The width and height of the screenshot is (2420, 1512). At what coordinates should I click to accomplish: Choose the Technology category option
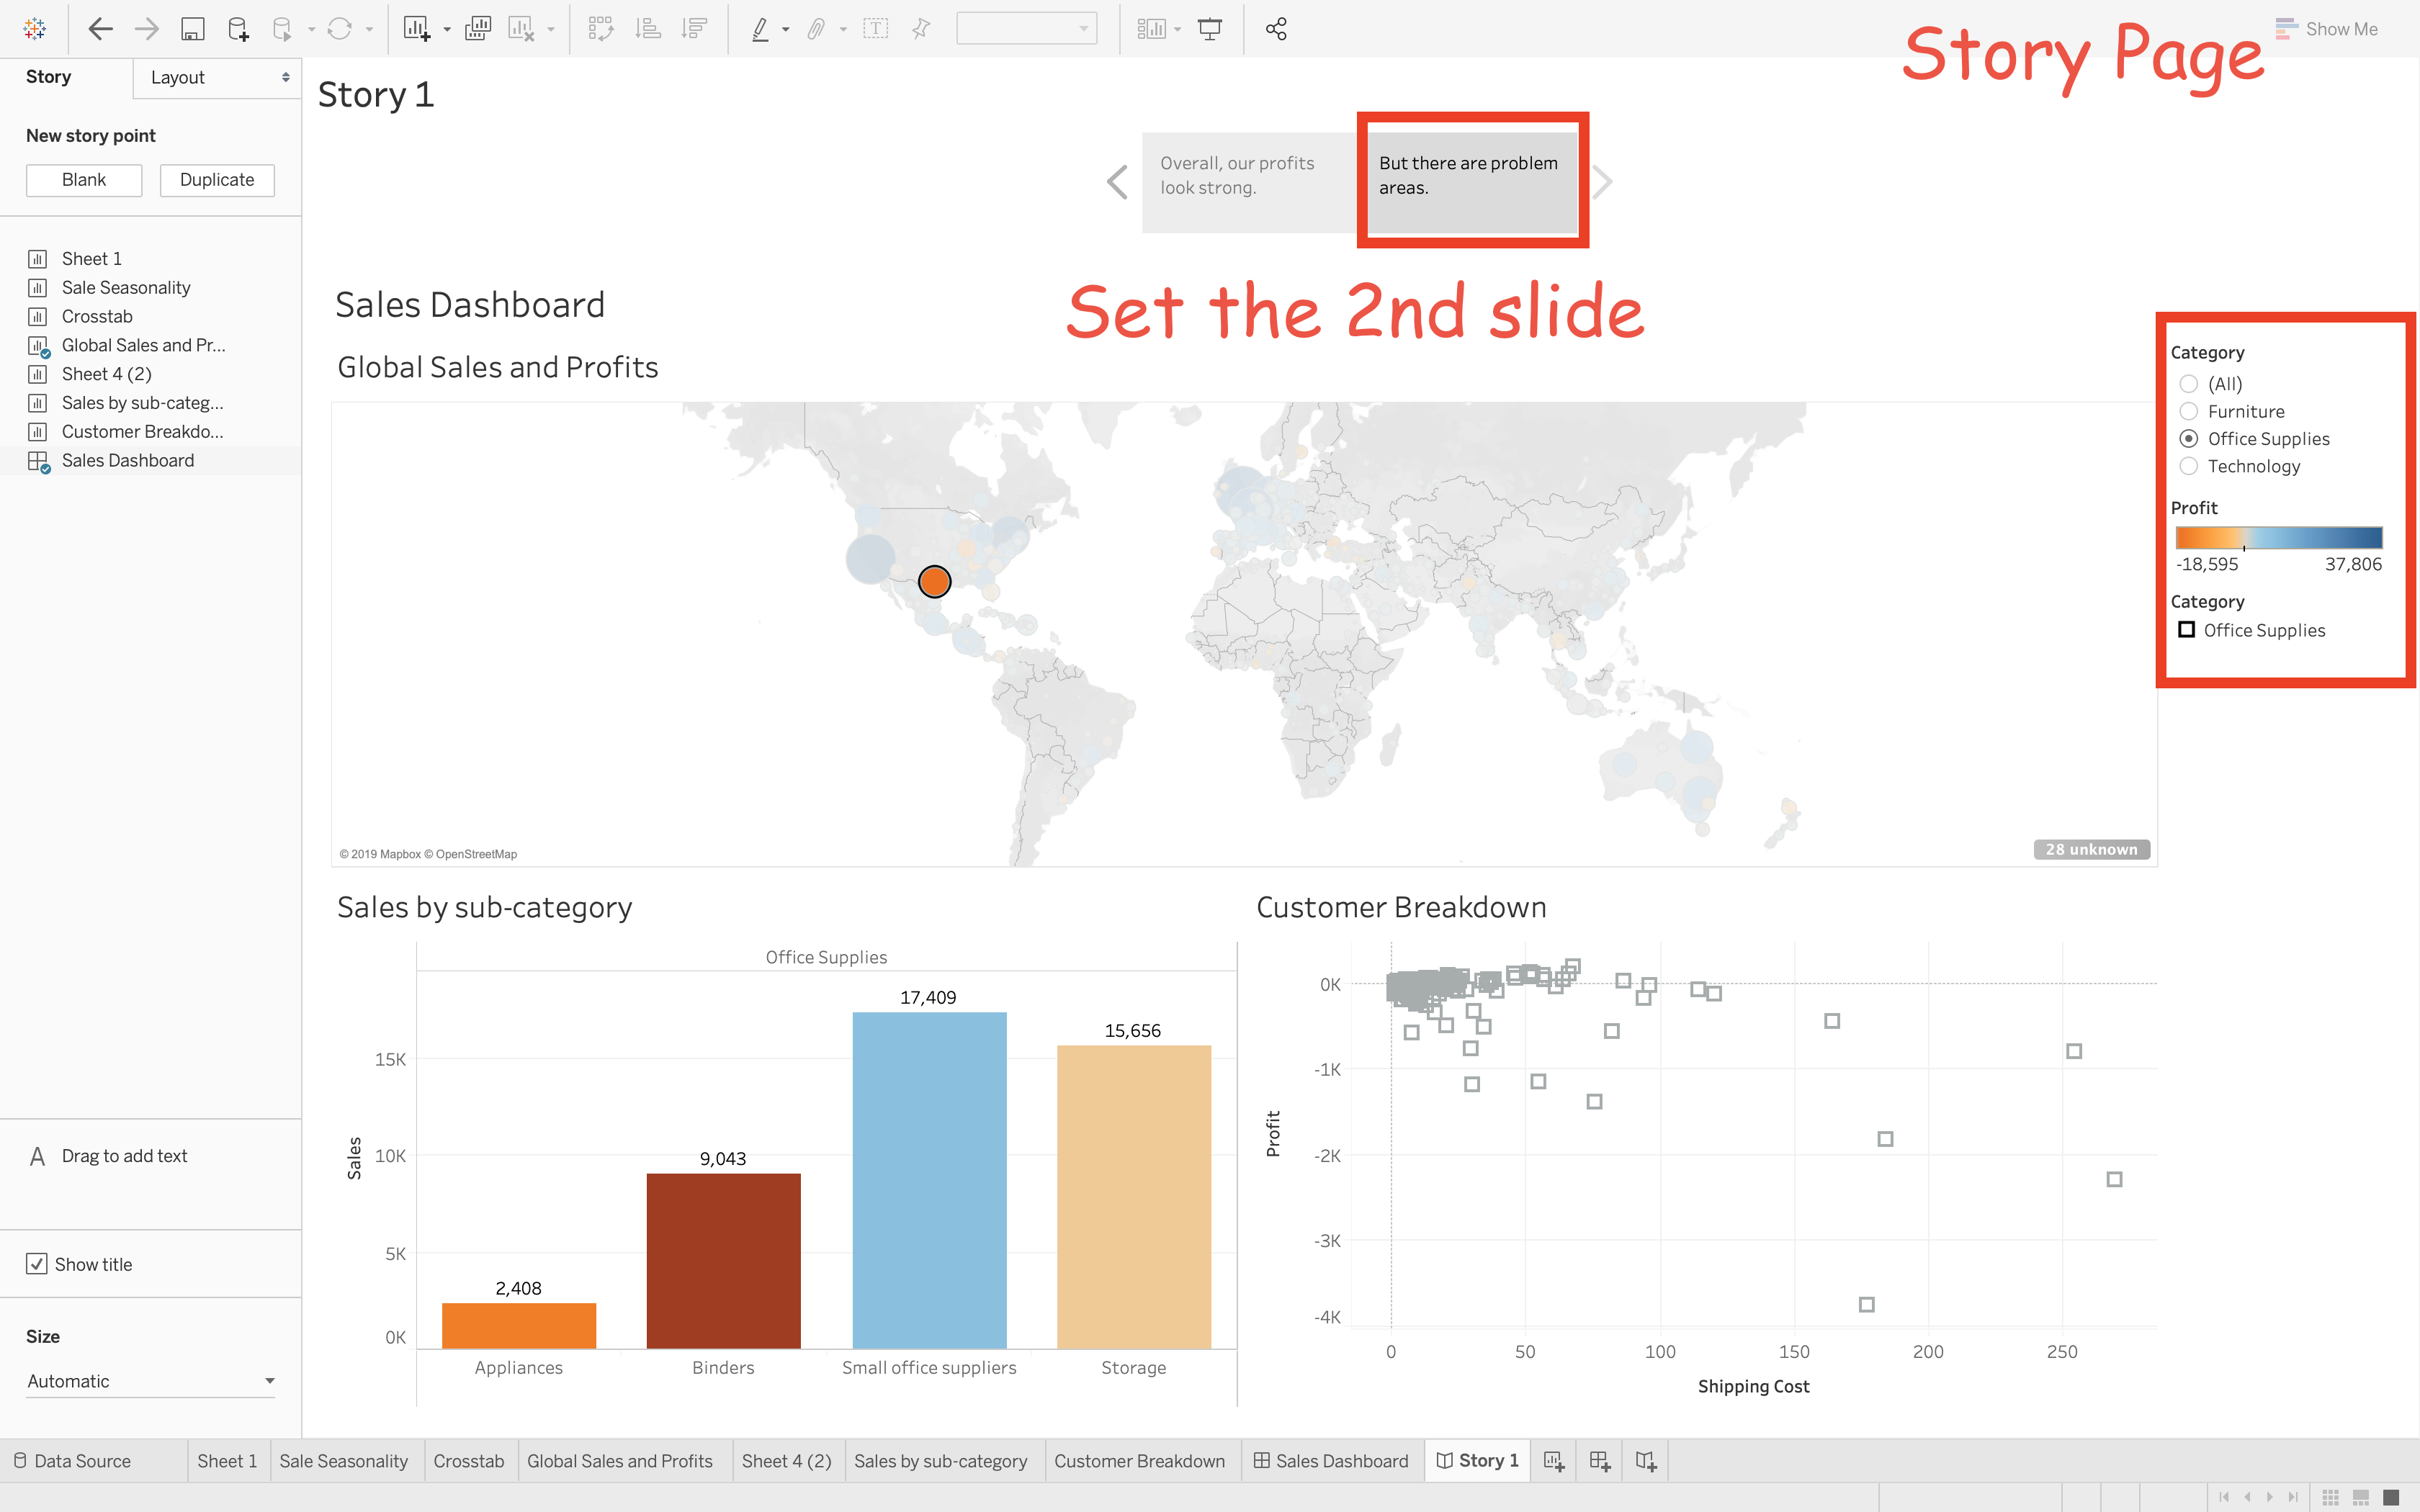point(2189,466)
